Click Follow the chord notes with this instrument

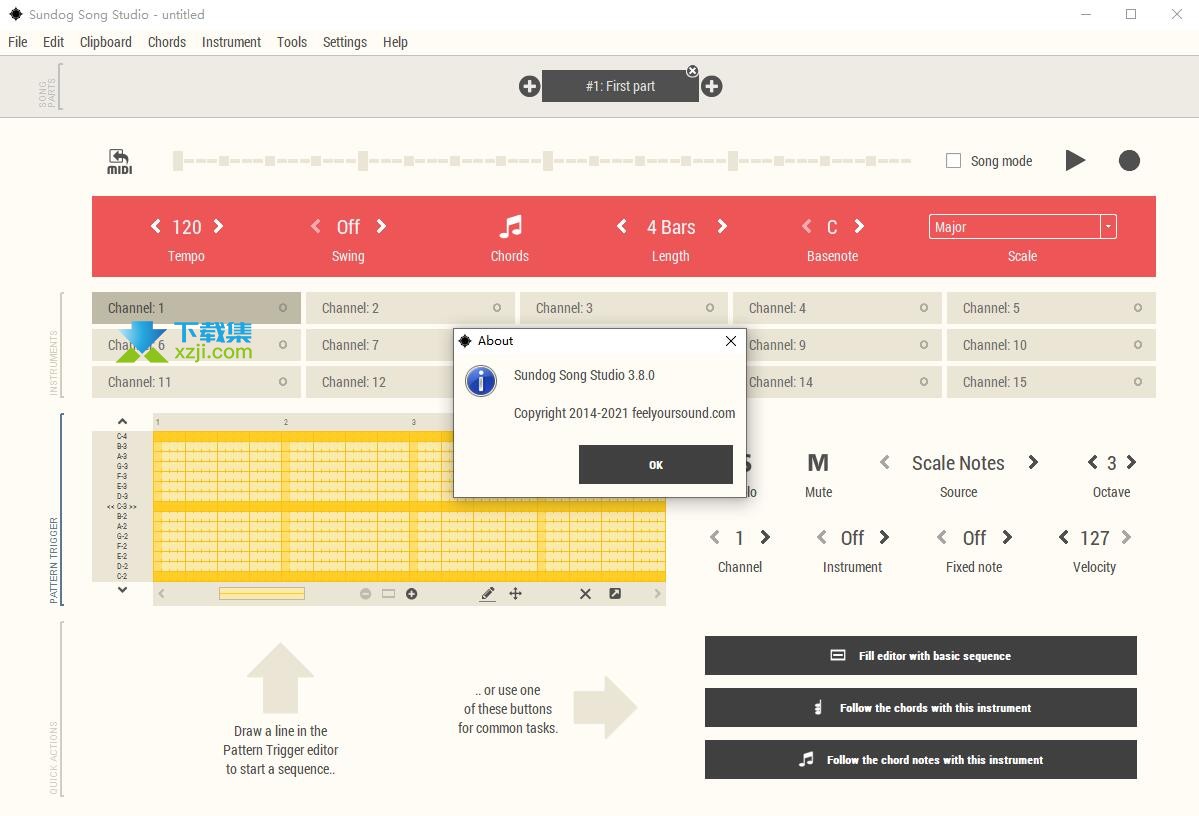(921, 760)
